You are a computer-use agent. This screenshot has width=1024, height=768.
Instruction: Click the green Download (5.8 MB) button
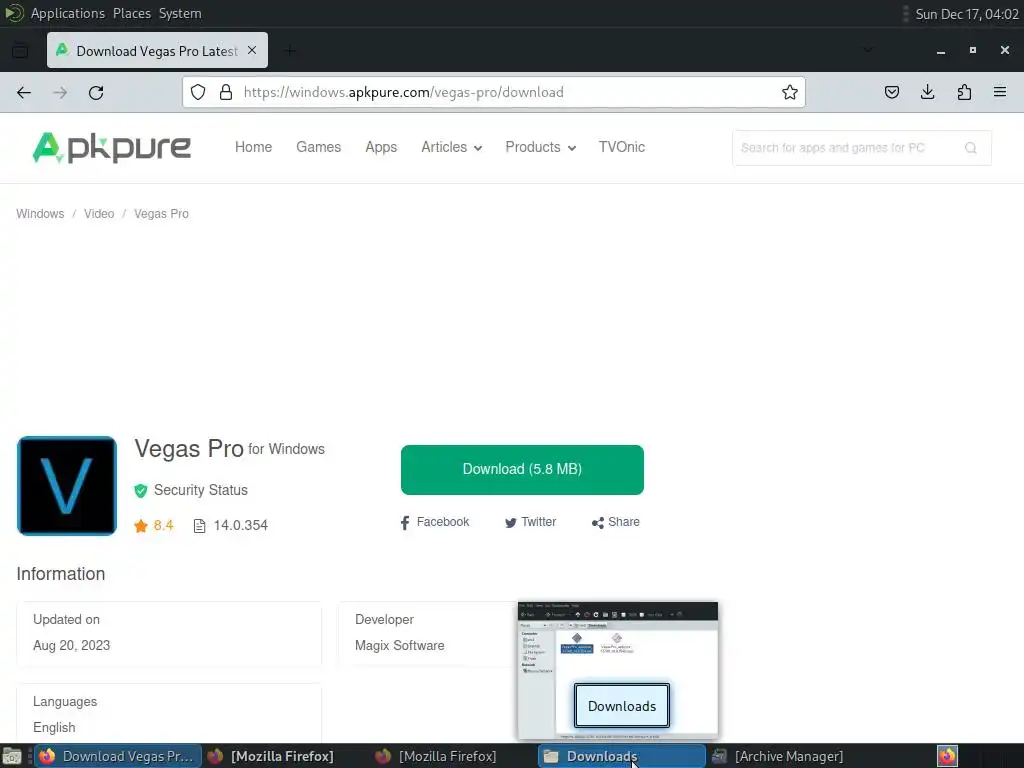pos(522,470)
